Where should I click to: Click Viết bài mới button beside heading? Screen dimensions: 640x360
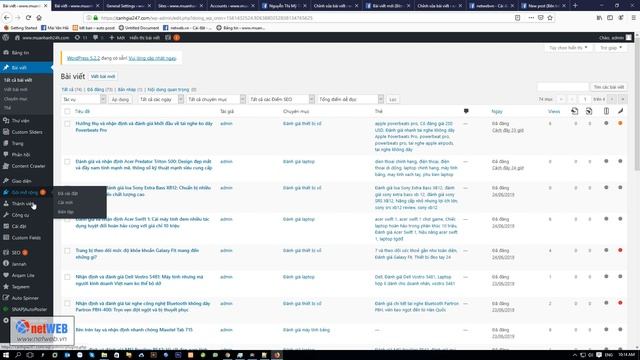click(103, 76)
